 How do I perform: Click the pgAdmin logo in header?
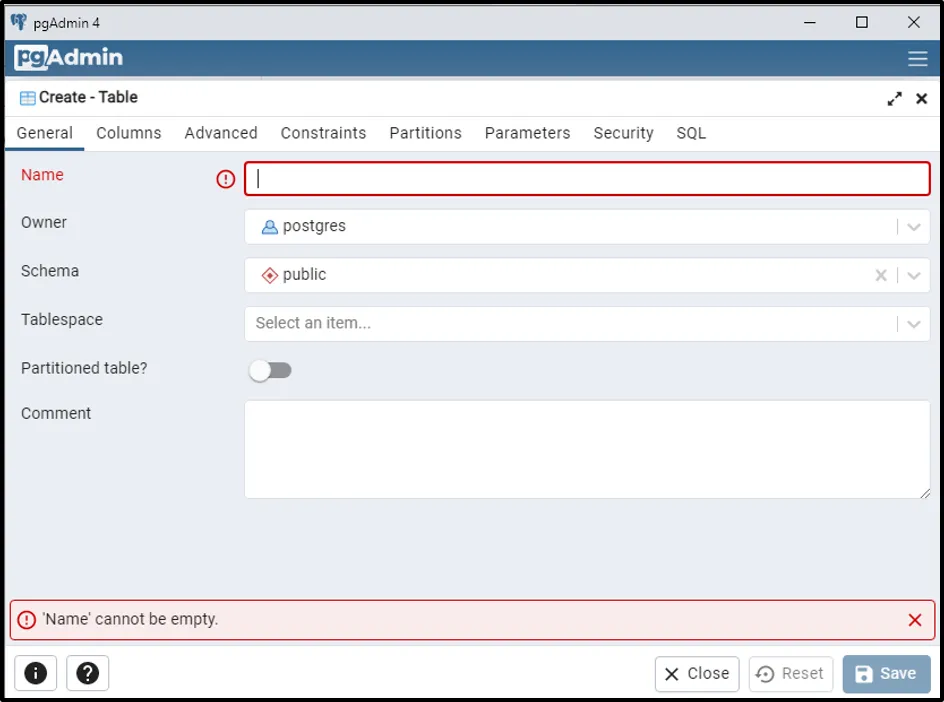click(69, 58)
